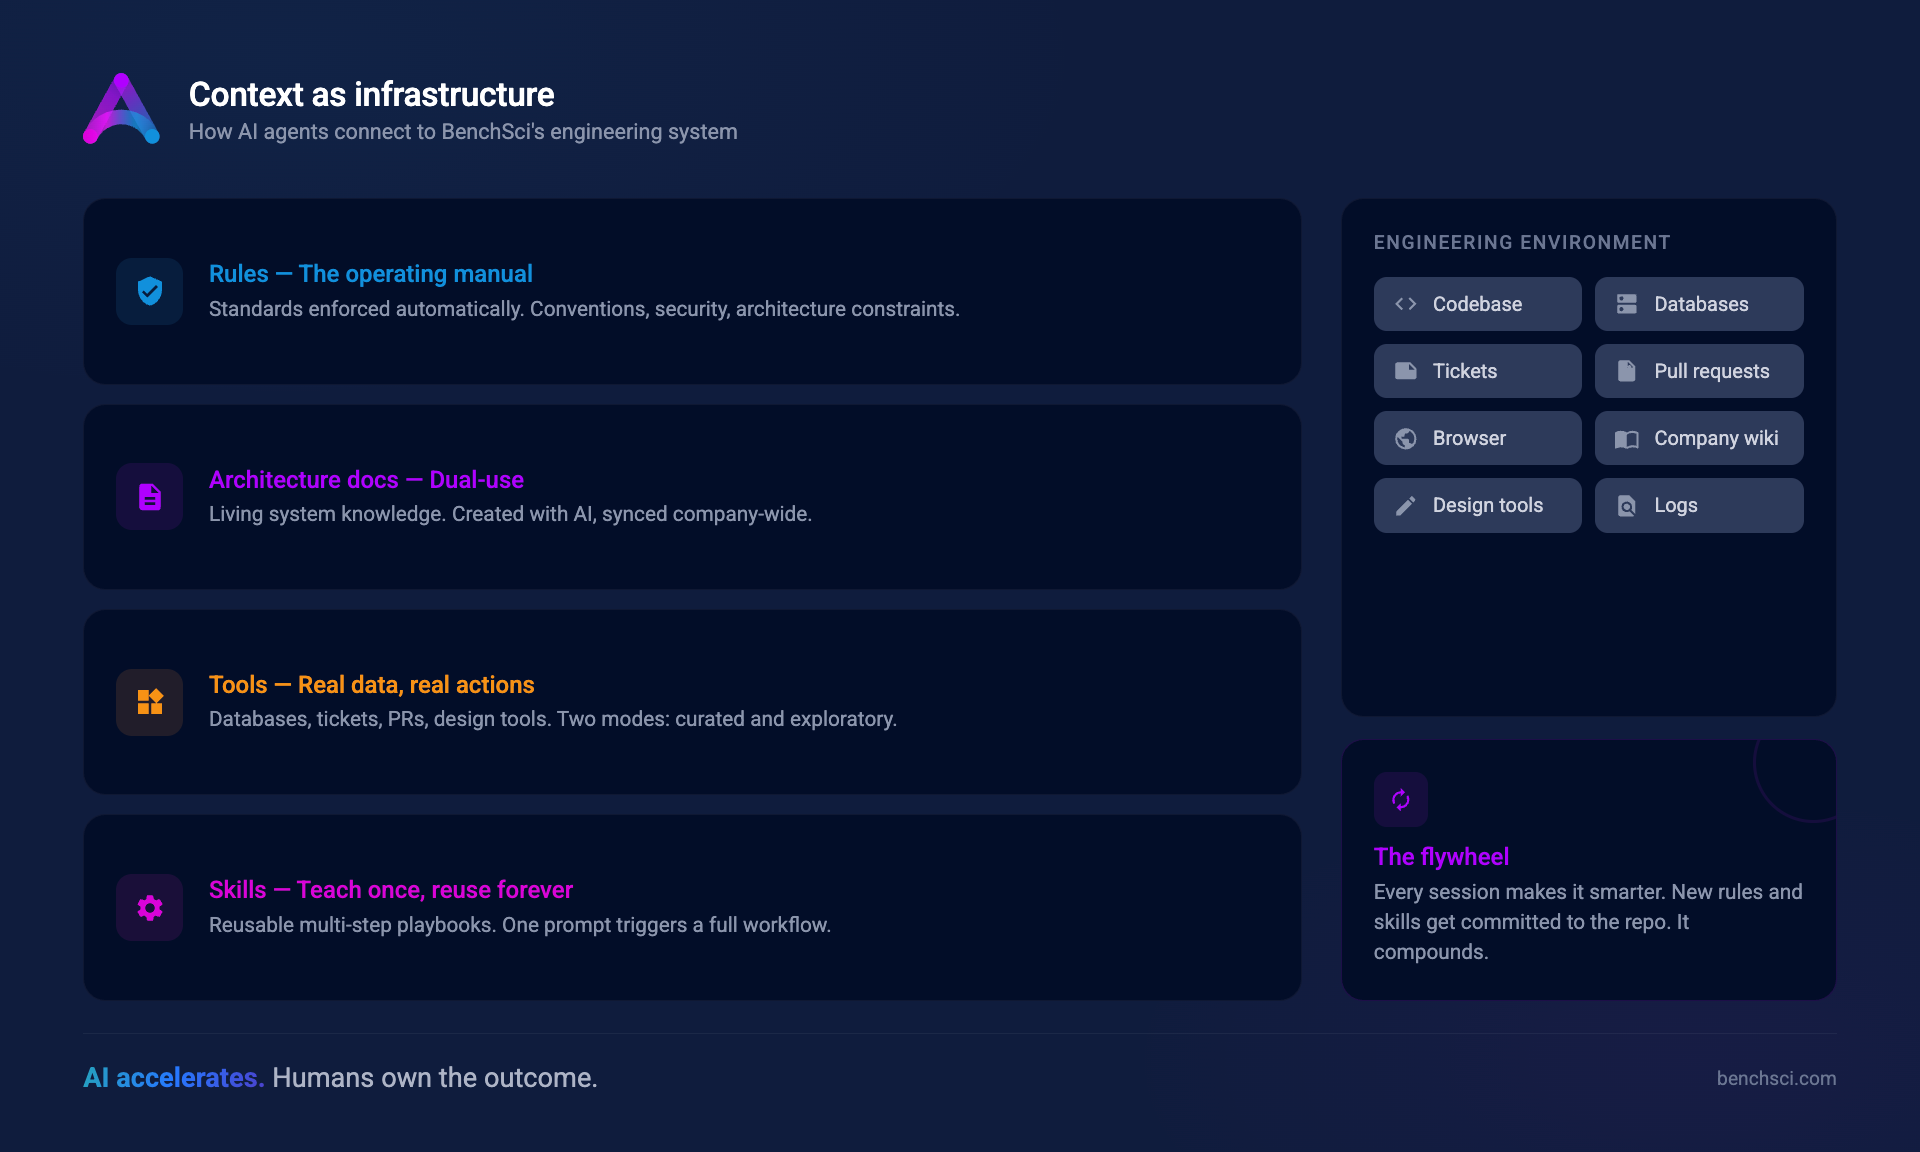Screen dimensions: 1920x1152
Task: Click the shield checkmark Rules icon
Action: [x=149, y=291]
